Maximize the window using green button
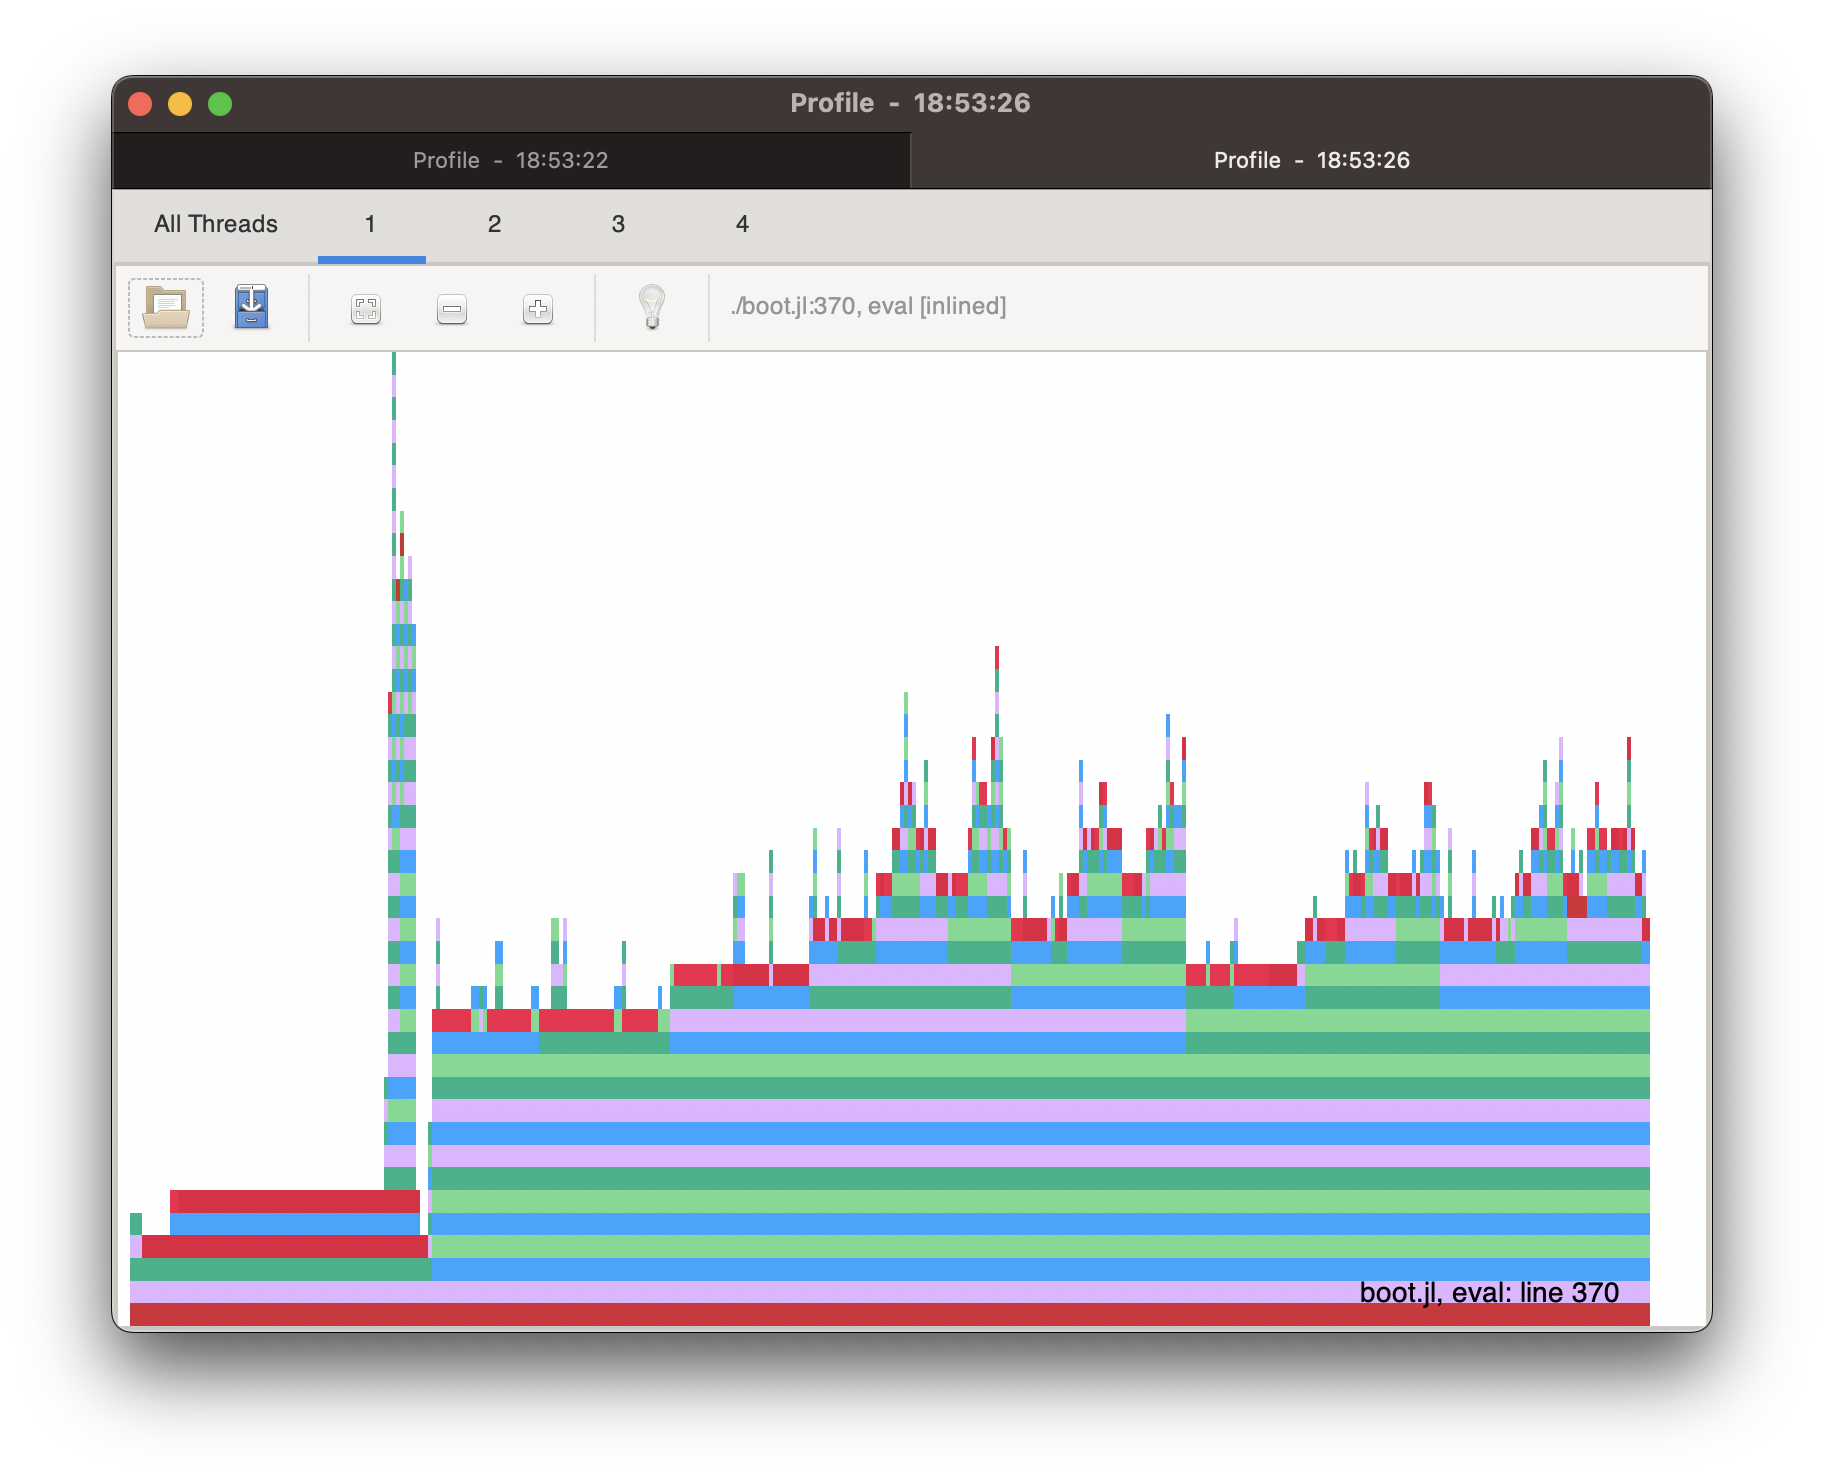Viewport: 1824px width, 1480px height. [x=220, y=104]
